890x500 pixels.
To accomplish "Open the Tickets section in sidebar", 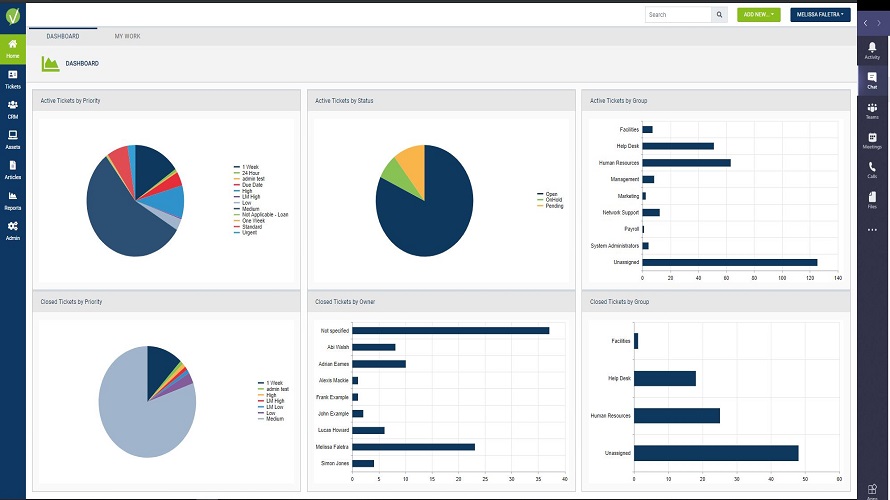I will click(12, 79).
